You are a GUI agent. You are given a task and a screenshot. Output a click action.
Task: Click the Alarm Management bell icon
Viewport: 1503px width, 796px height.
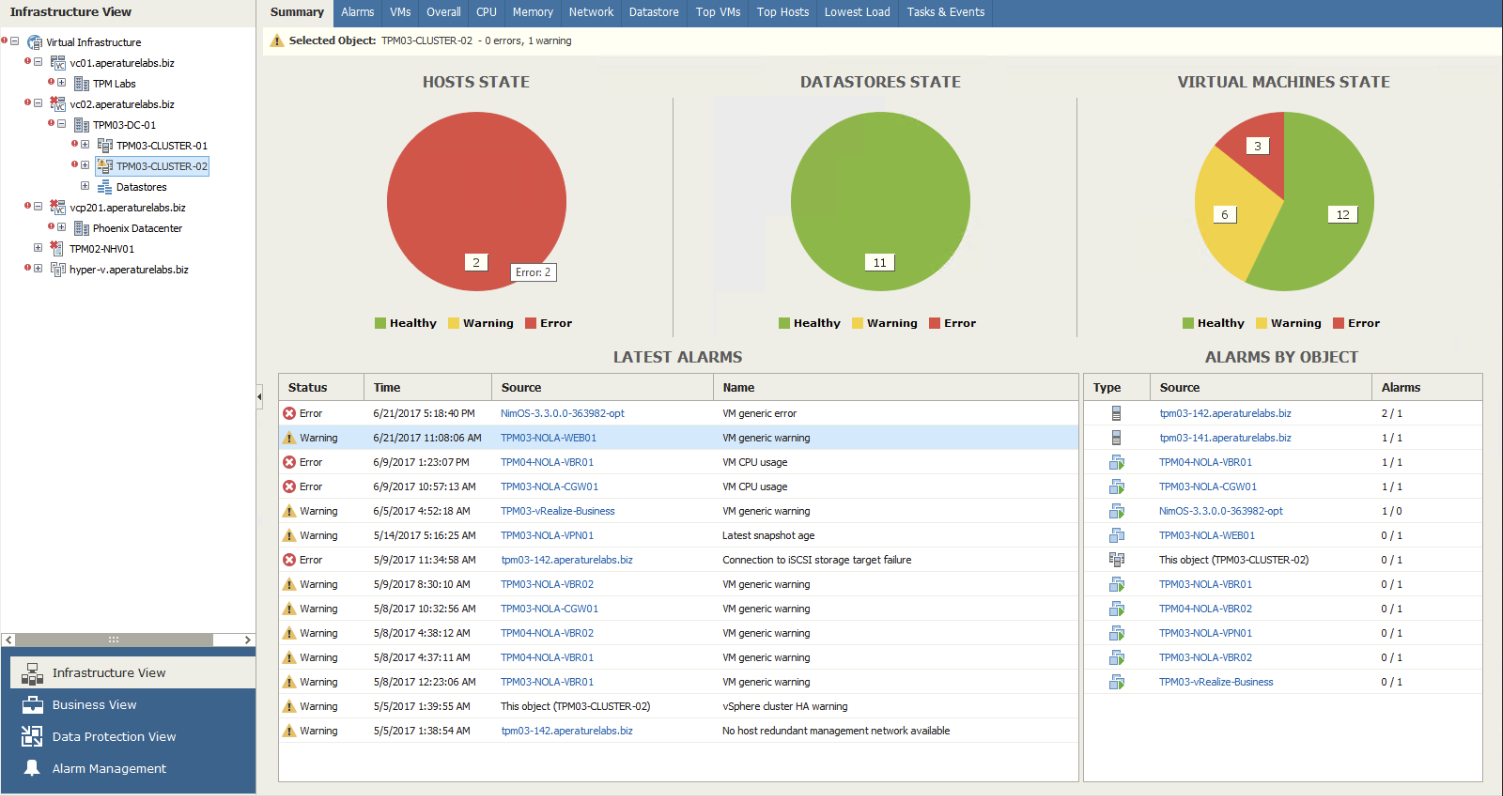pos(32,768)
